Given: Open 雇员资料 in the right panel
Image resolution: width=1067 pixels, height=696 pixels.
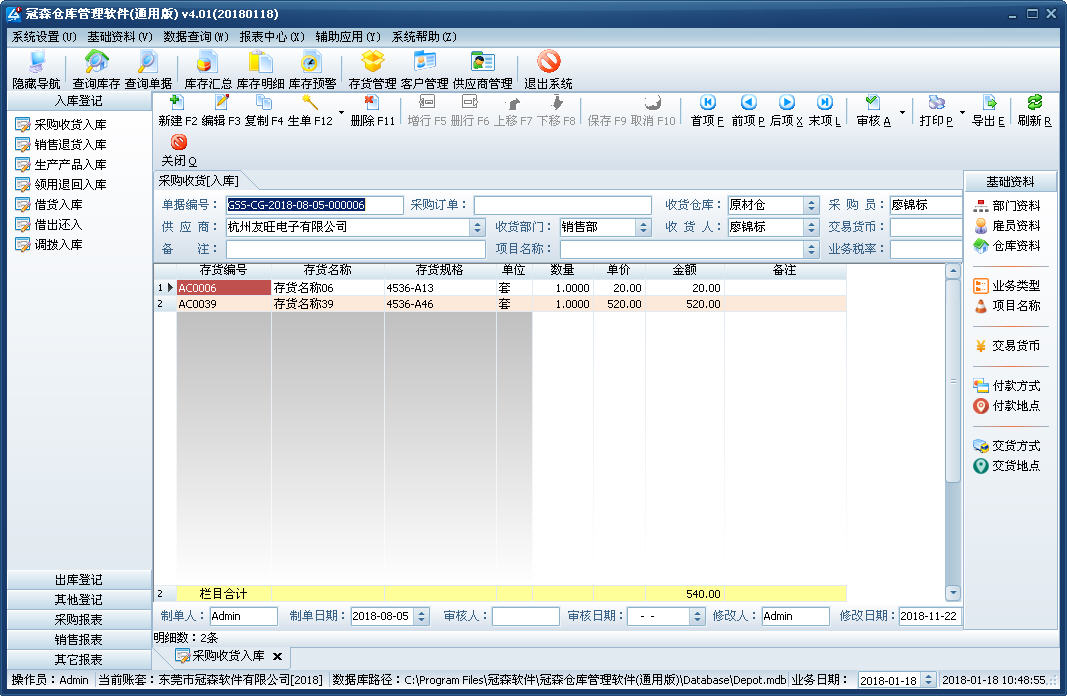Looking at the screenshot, I should click(1007, 225).
